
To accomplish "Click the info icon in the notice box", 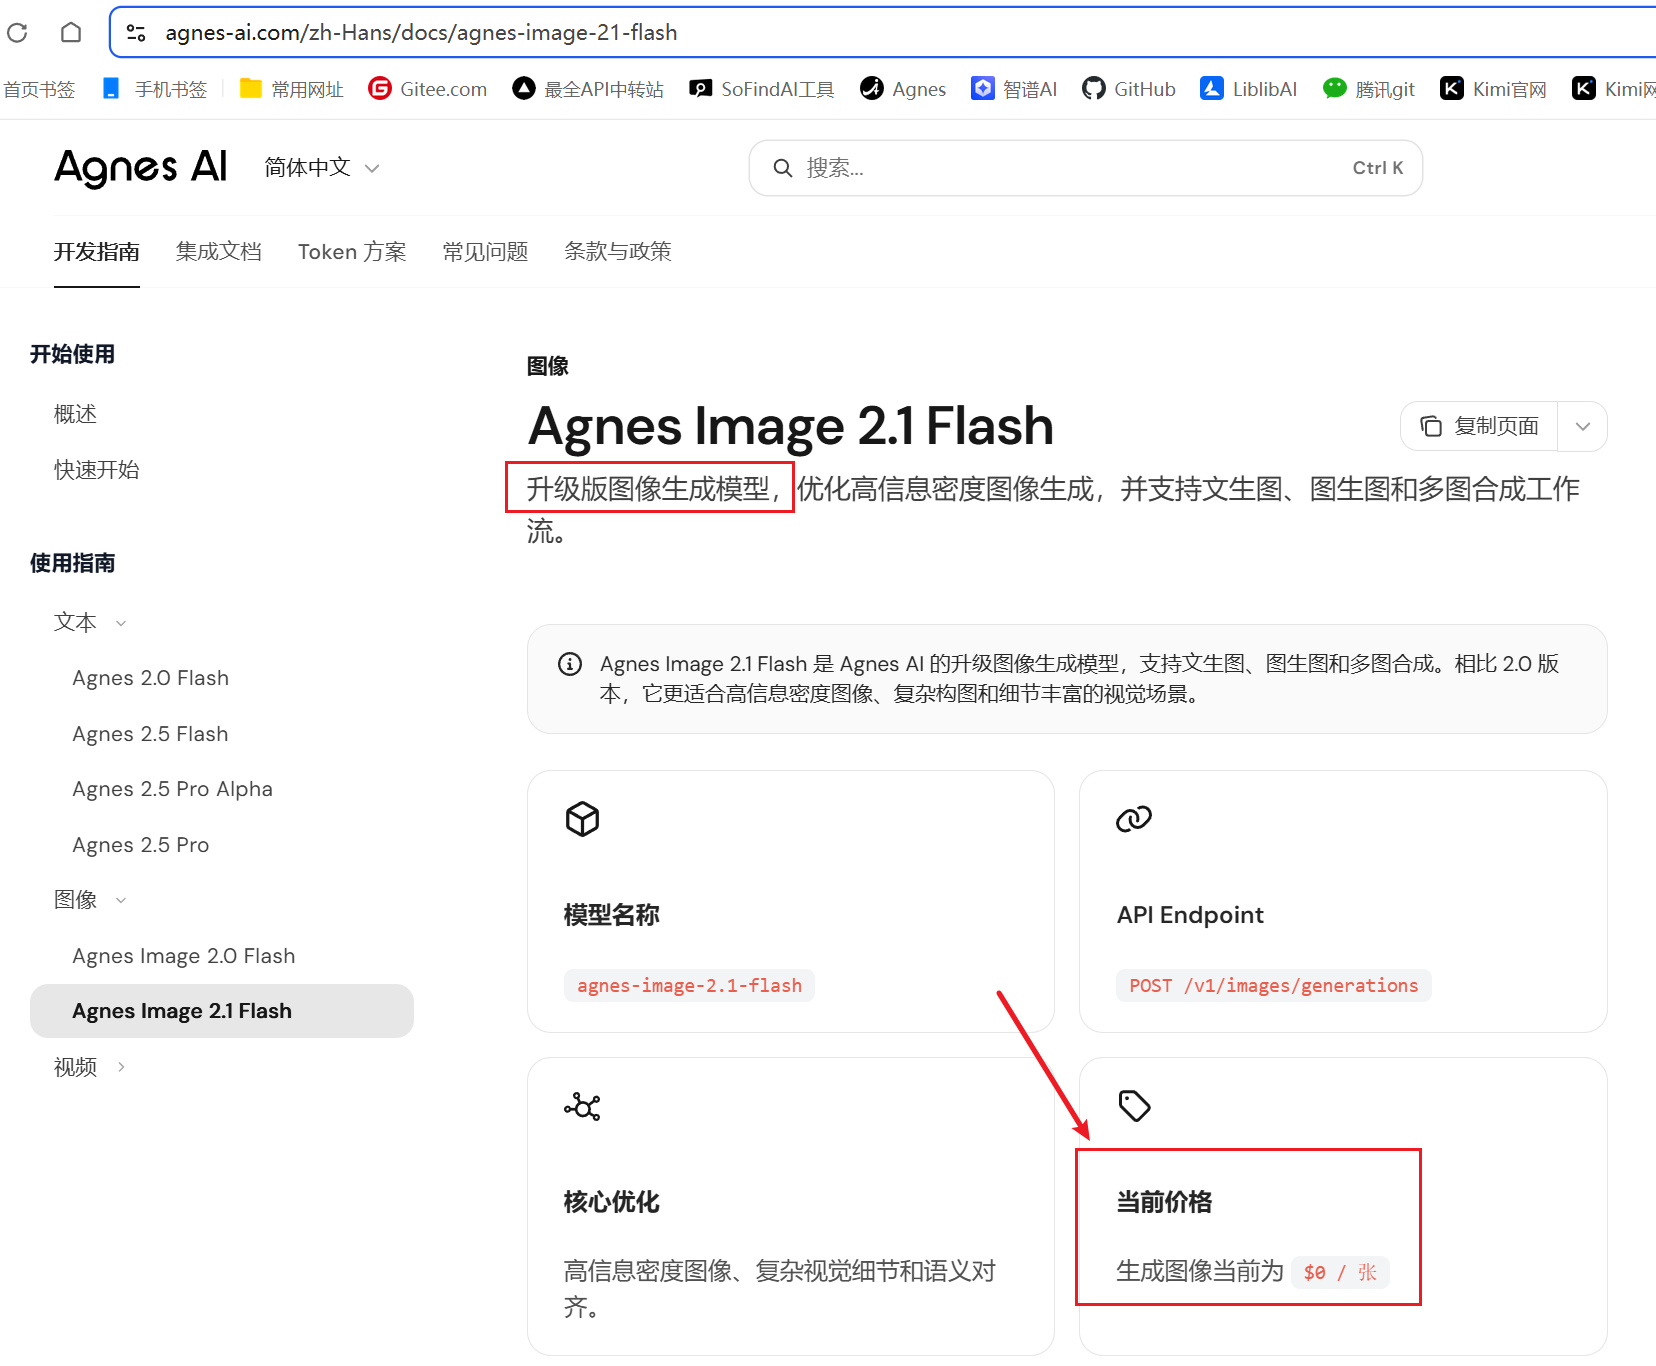I will pyautogui.click(x=570, y=664).
